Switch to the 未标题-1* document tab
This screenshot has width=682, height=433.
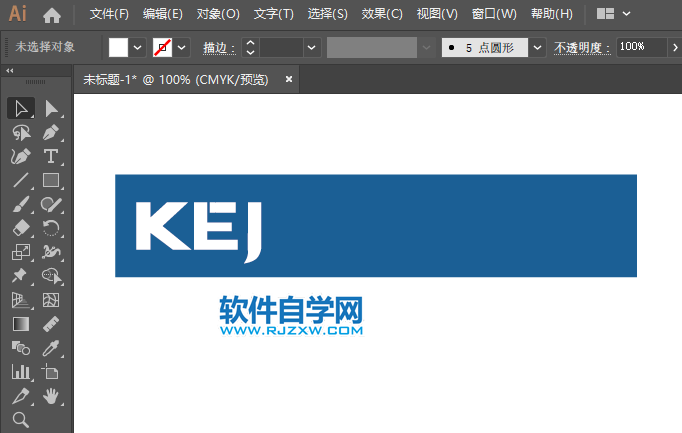pos(176,80)
